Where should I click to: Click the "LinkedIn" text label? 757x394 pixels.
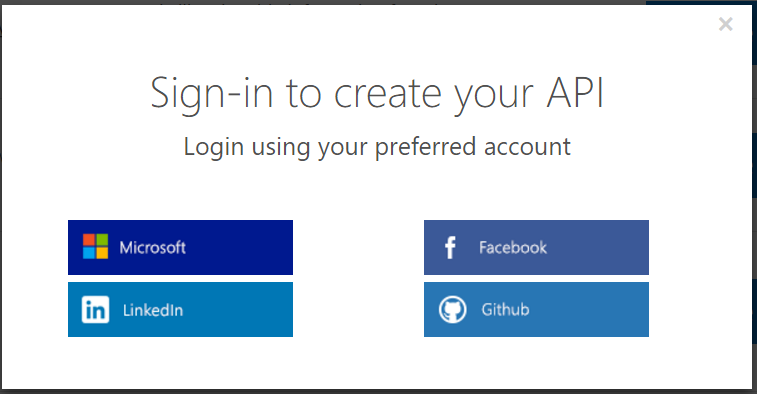pos(153,310)
